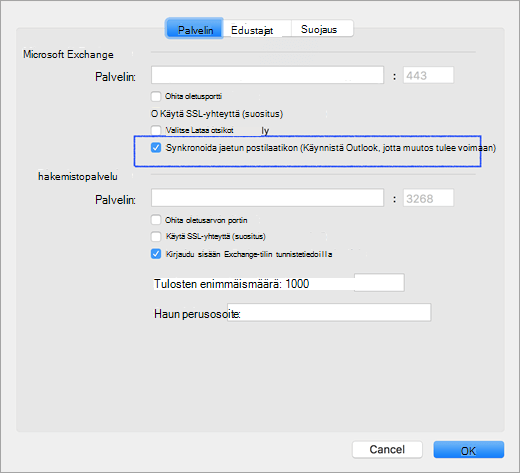Click the Microsoft Exchange section heading
520x473 pixels.
point(68,54)
